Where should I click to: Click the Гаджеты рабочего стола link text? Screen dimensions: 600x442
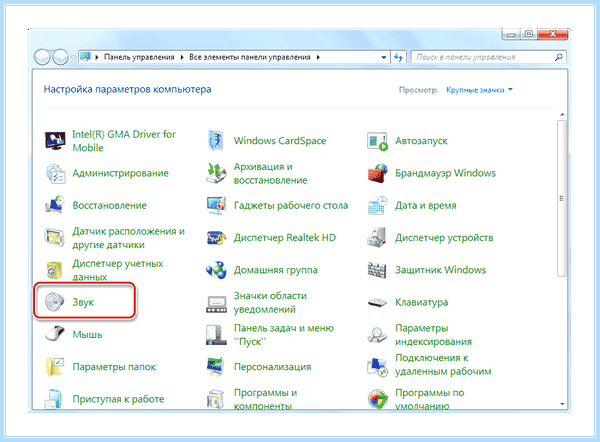pyautogui.click(x=291, y=206)
